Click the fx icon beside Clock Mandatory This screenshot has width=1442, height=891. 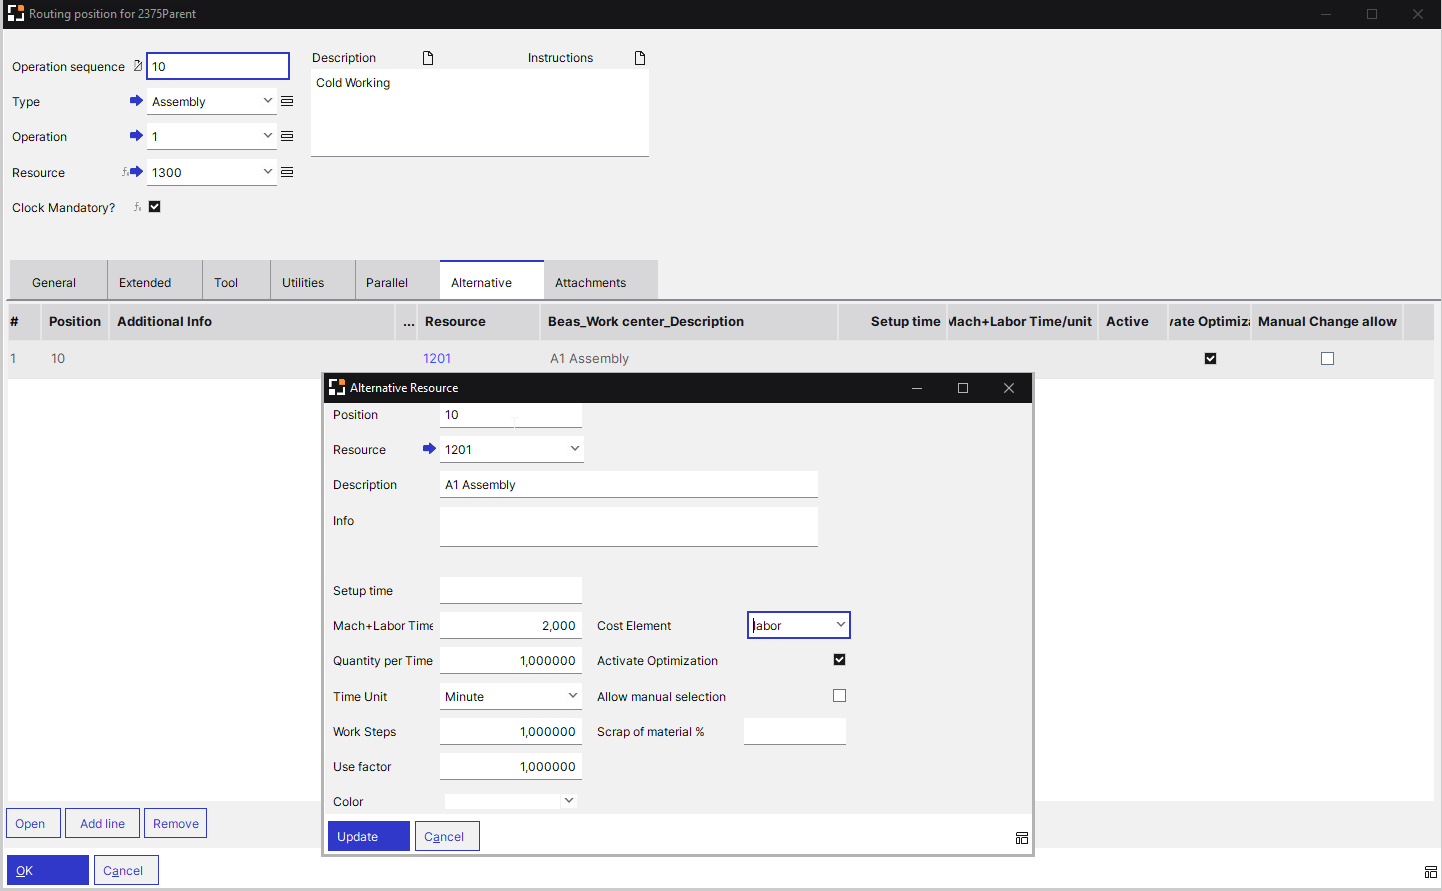[137, 207]
